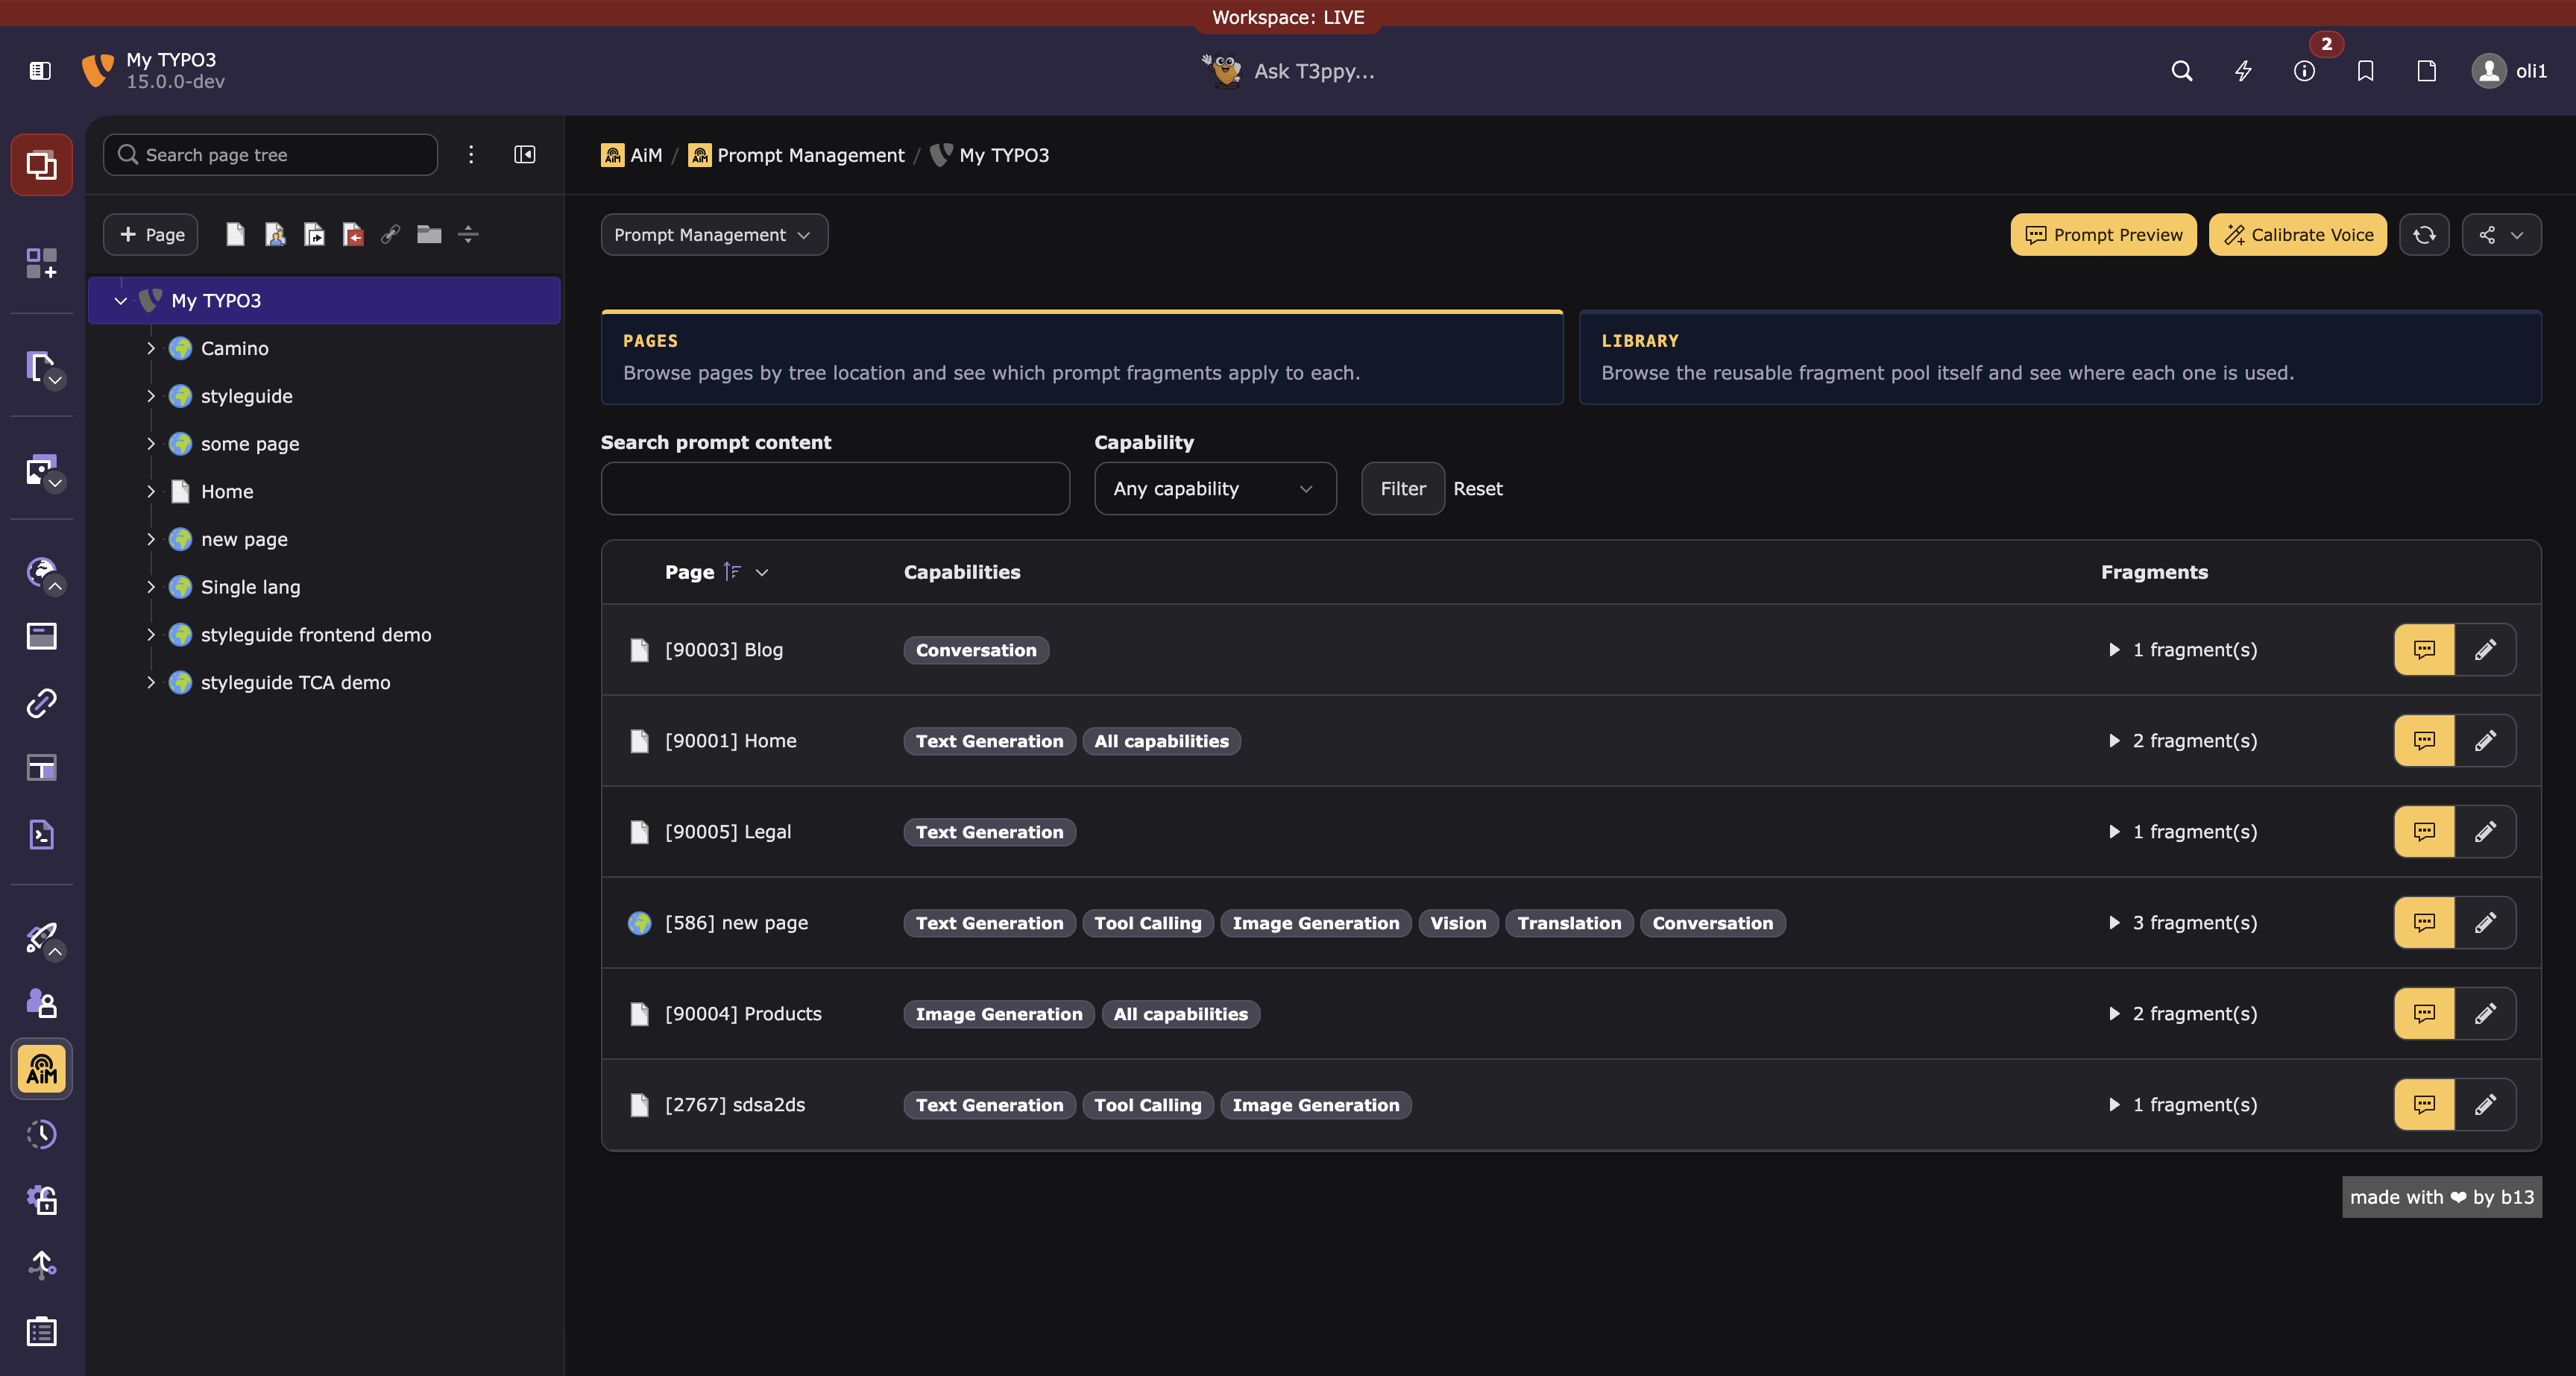Expand the Home tree node

click(151, 492)
